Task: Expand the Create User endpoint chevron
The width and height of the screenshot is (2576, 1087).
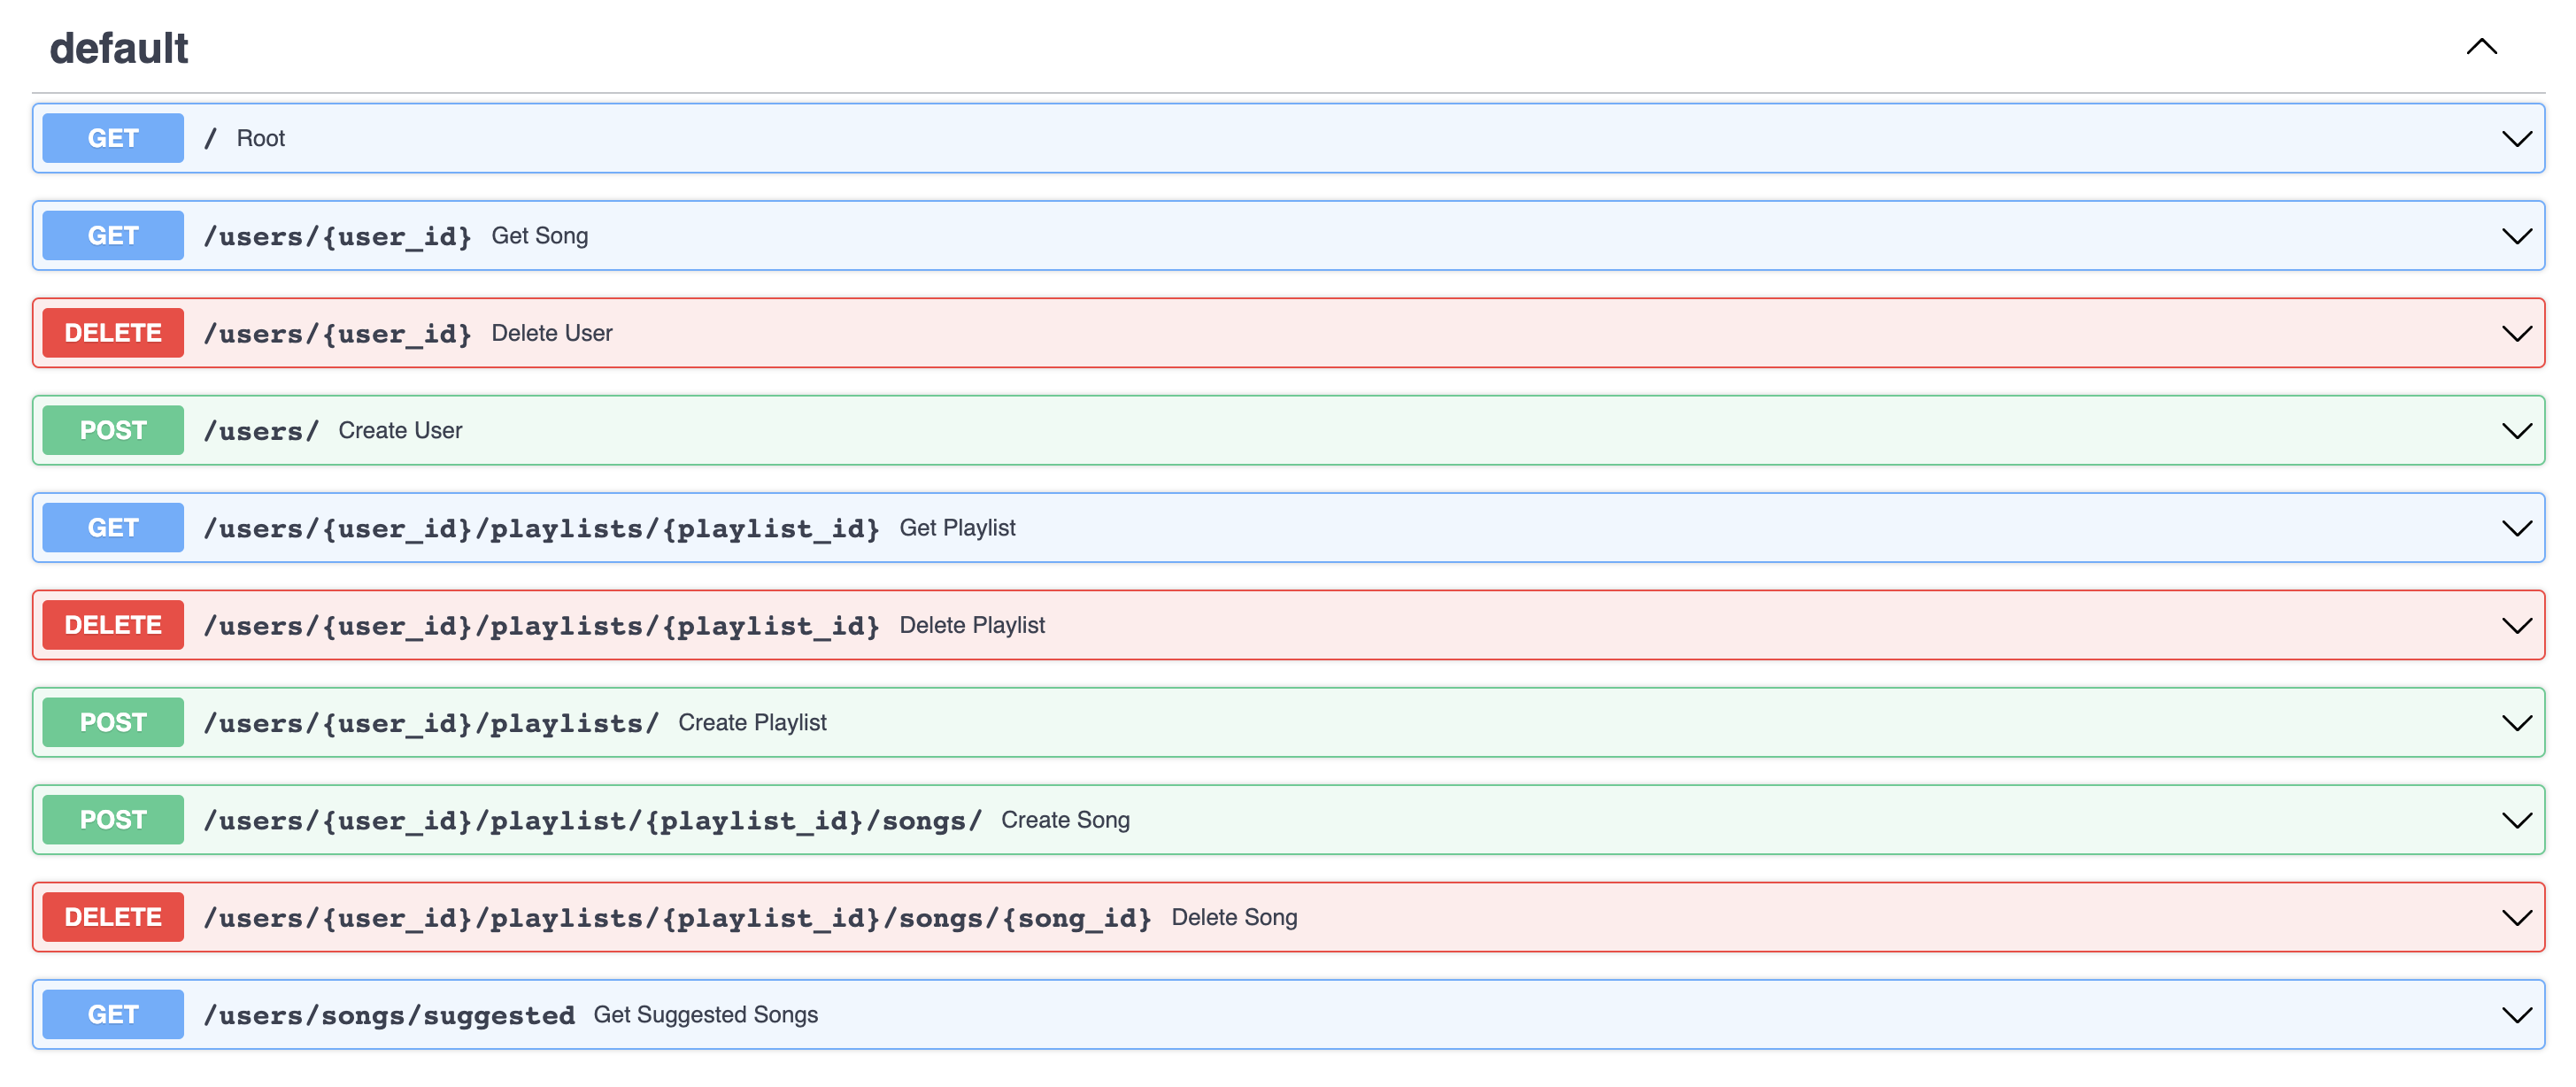Action: pyautogui.click(x=2516, y=431)
